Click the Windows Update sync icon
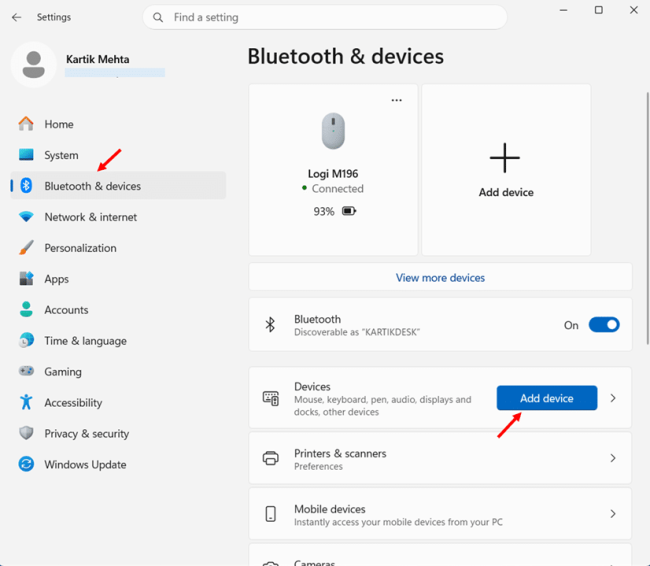The height and width of the screenshot is (566, 650). click(x=26, y=464)
